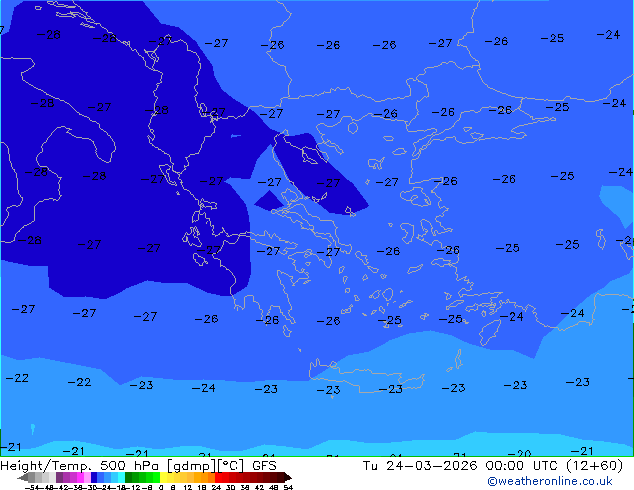Image resolution: width=634 pixels, height=490 pixels.
Task: Select the bright red legend swatch
Action: 218,478
